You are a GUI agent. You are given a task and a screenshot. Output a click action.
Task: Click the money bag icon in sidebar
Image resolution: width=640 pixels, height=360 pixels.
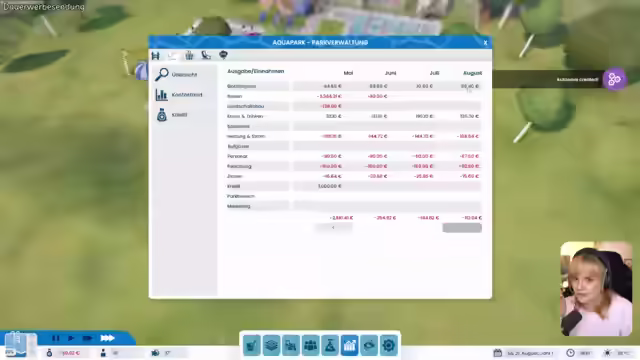[162, 115]
